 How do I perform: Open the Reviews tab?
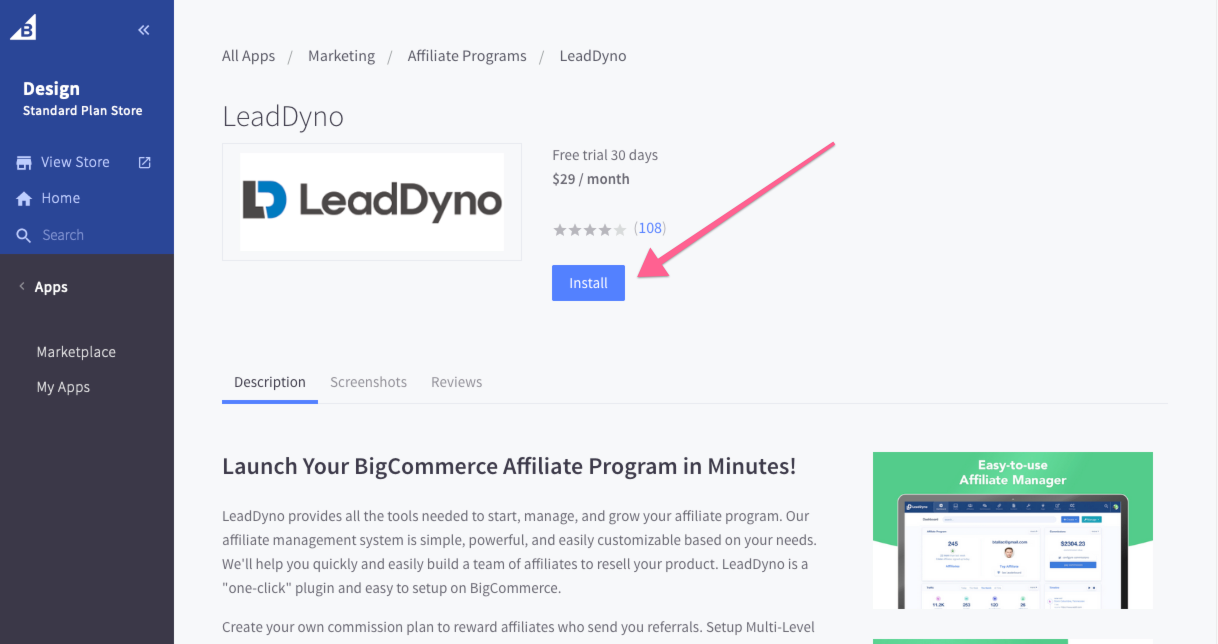point(456,382)
